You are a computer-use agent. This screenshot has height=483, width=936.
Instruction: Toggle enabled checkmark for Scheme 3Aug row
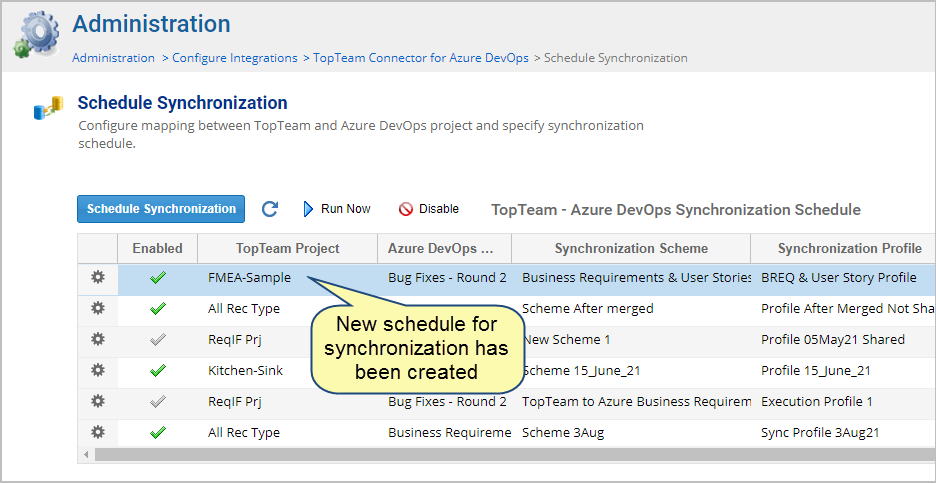(158, 433)
